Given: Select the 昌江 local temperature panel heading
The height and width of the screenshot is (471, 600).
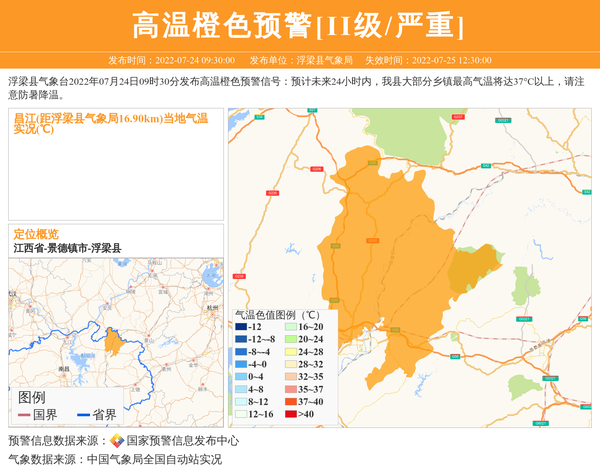Looking at the screenshot, I should [110, 123].
